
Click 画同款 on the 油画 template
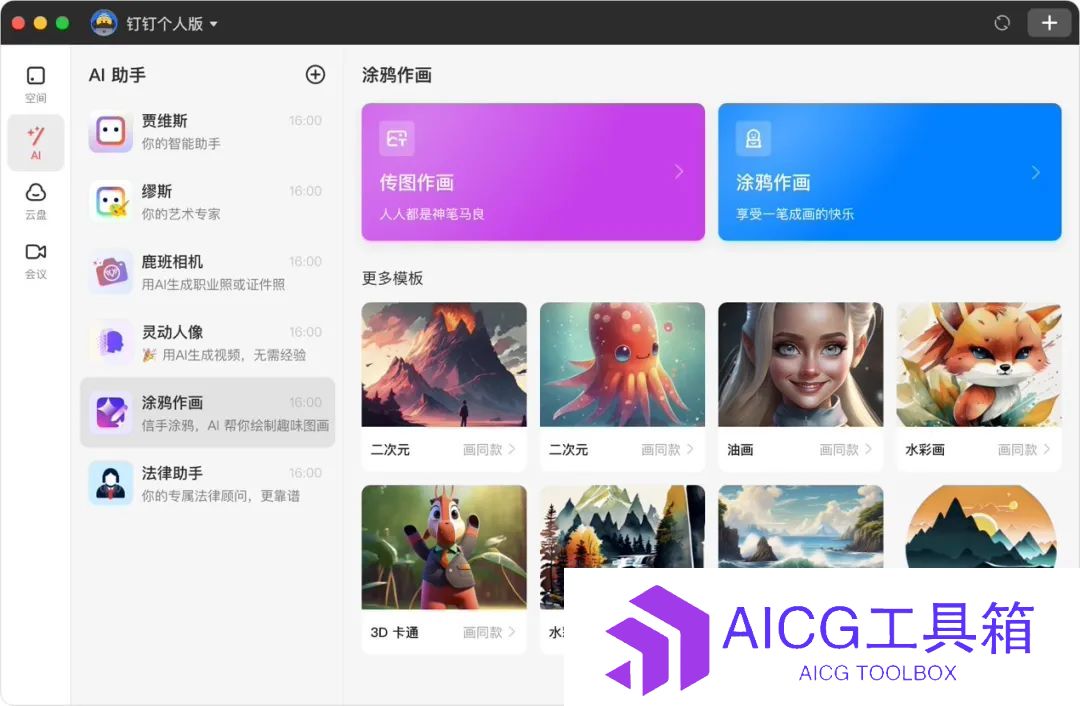point(845,450)
